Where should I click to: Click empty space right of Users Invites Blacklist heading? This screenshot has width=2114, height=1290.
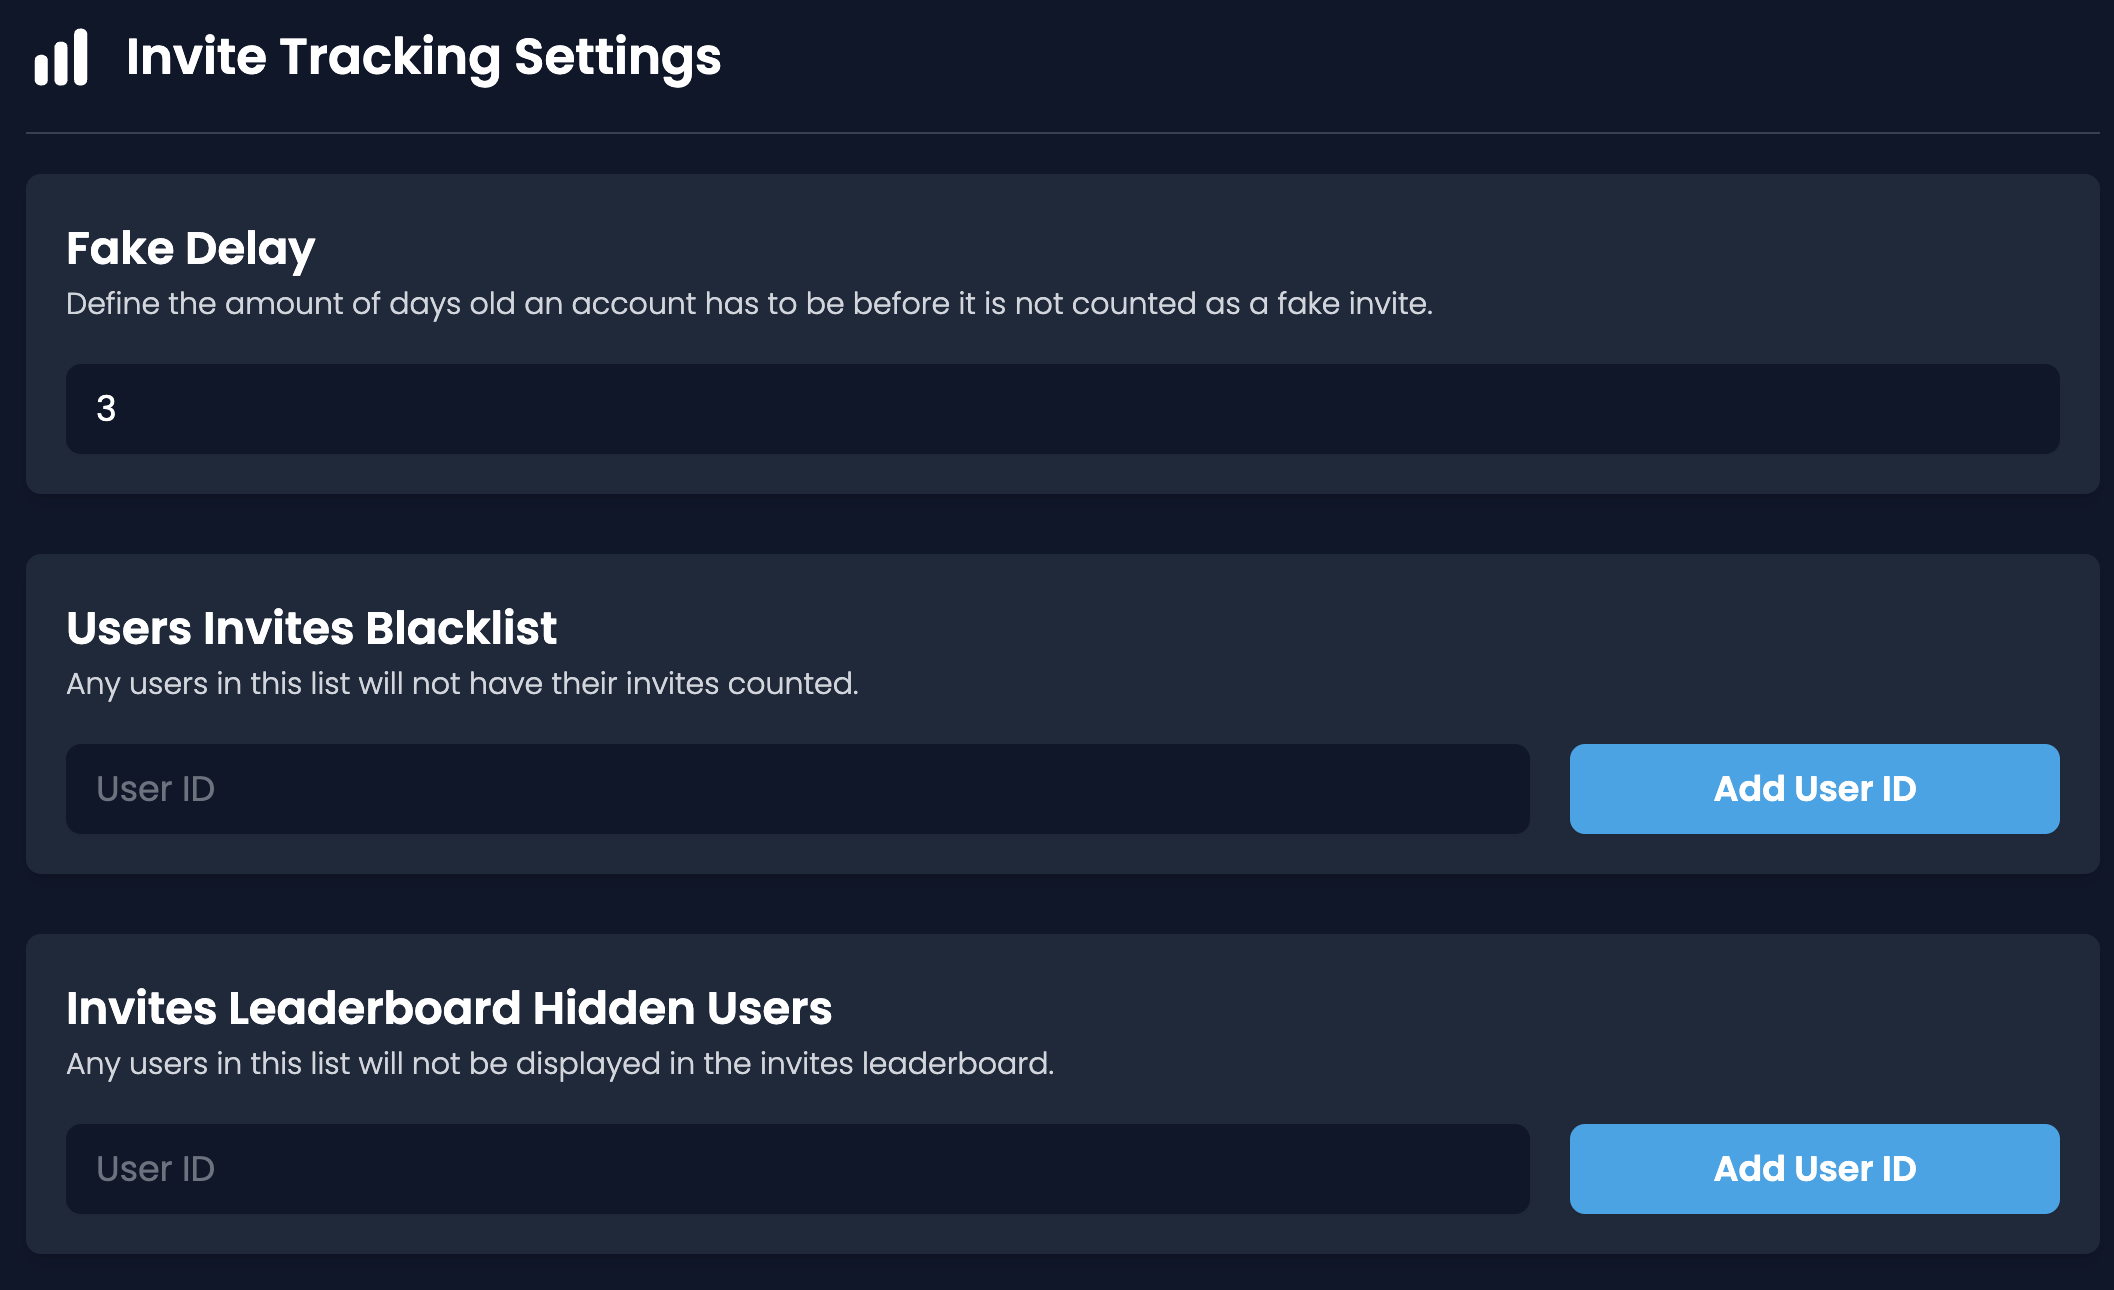(x=1300, y=628)
